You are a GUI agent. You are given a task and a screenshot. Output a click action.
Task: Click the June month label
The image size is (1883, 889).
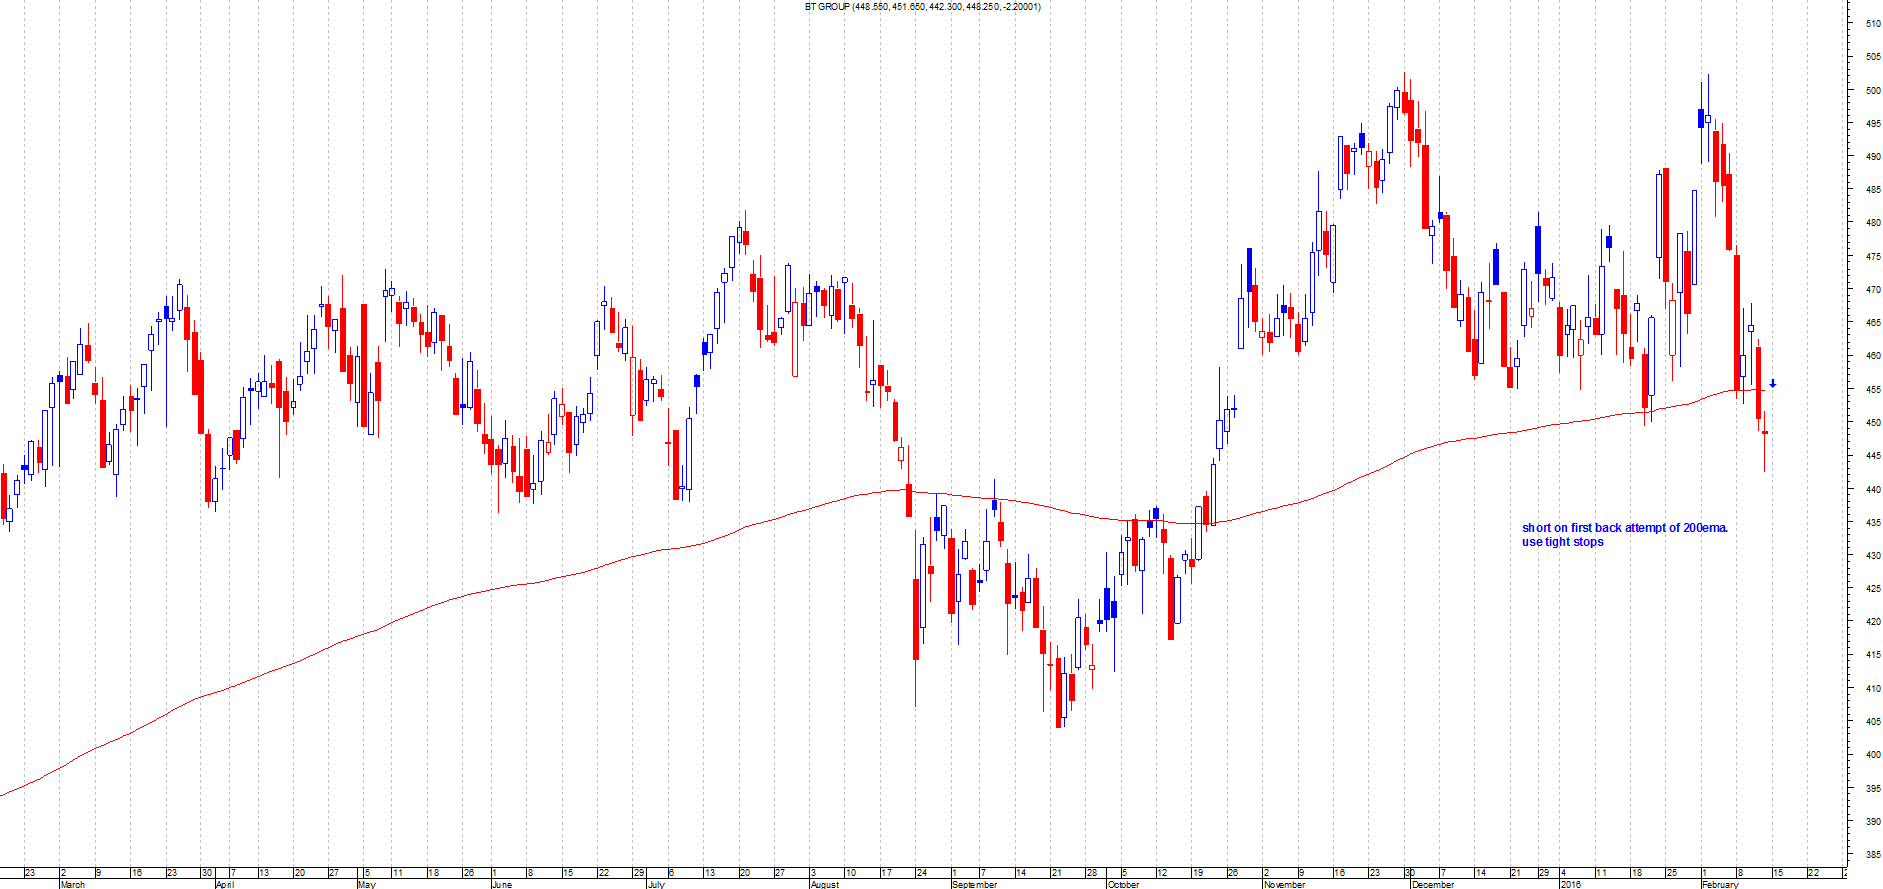(502, 884)
